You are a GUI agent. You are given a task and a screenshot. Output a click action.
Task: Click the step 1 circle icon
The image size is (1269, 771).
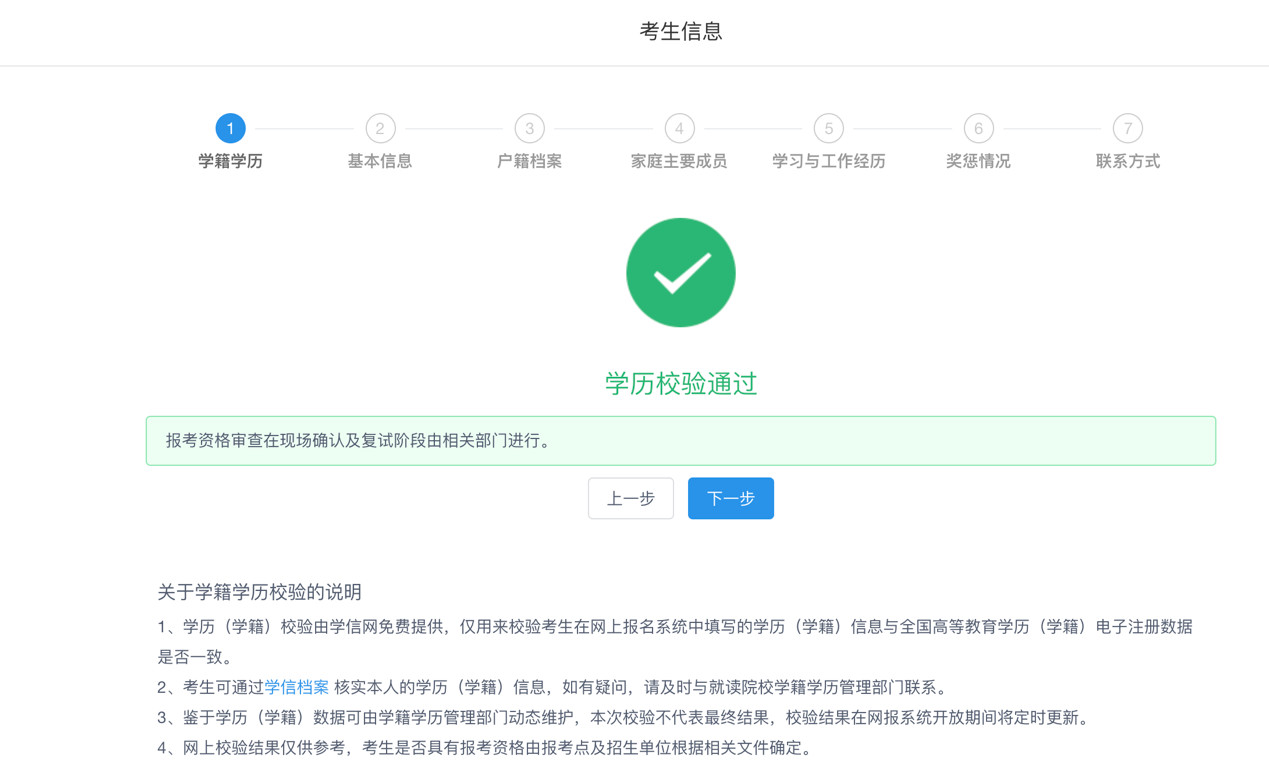pyautogui.click(x=230, y=128)
